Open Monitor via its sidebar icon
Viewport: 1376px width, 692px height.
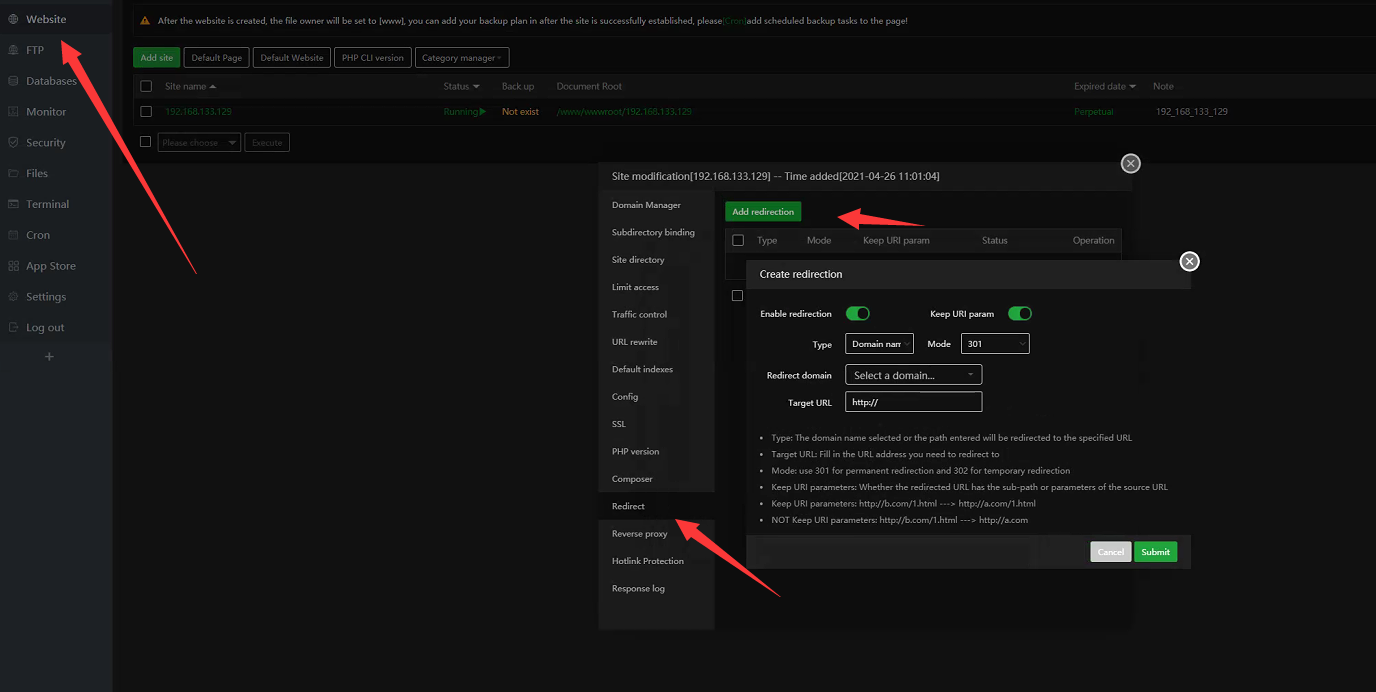pos(13,112)
